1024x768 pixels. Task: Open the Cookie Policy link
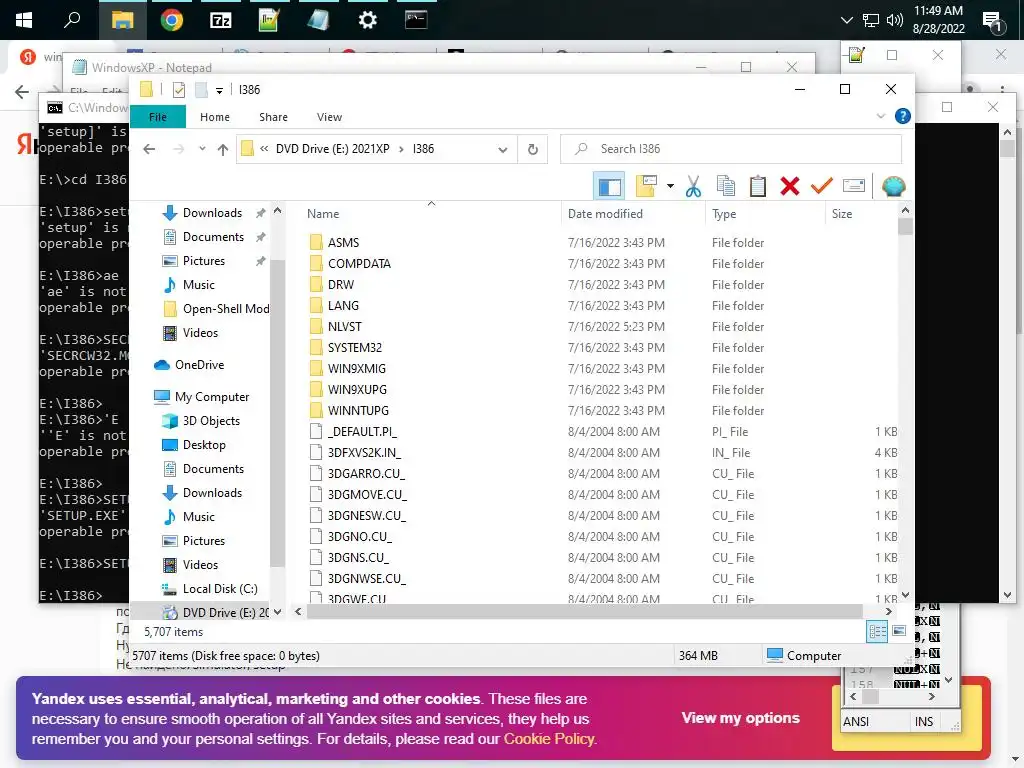(x=549, y=739)
